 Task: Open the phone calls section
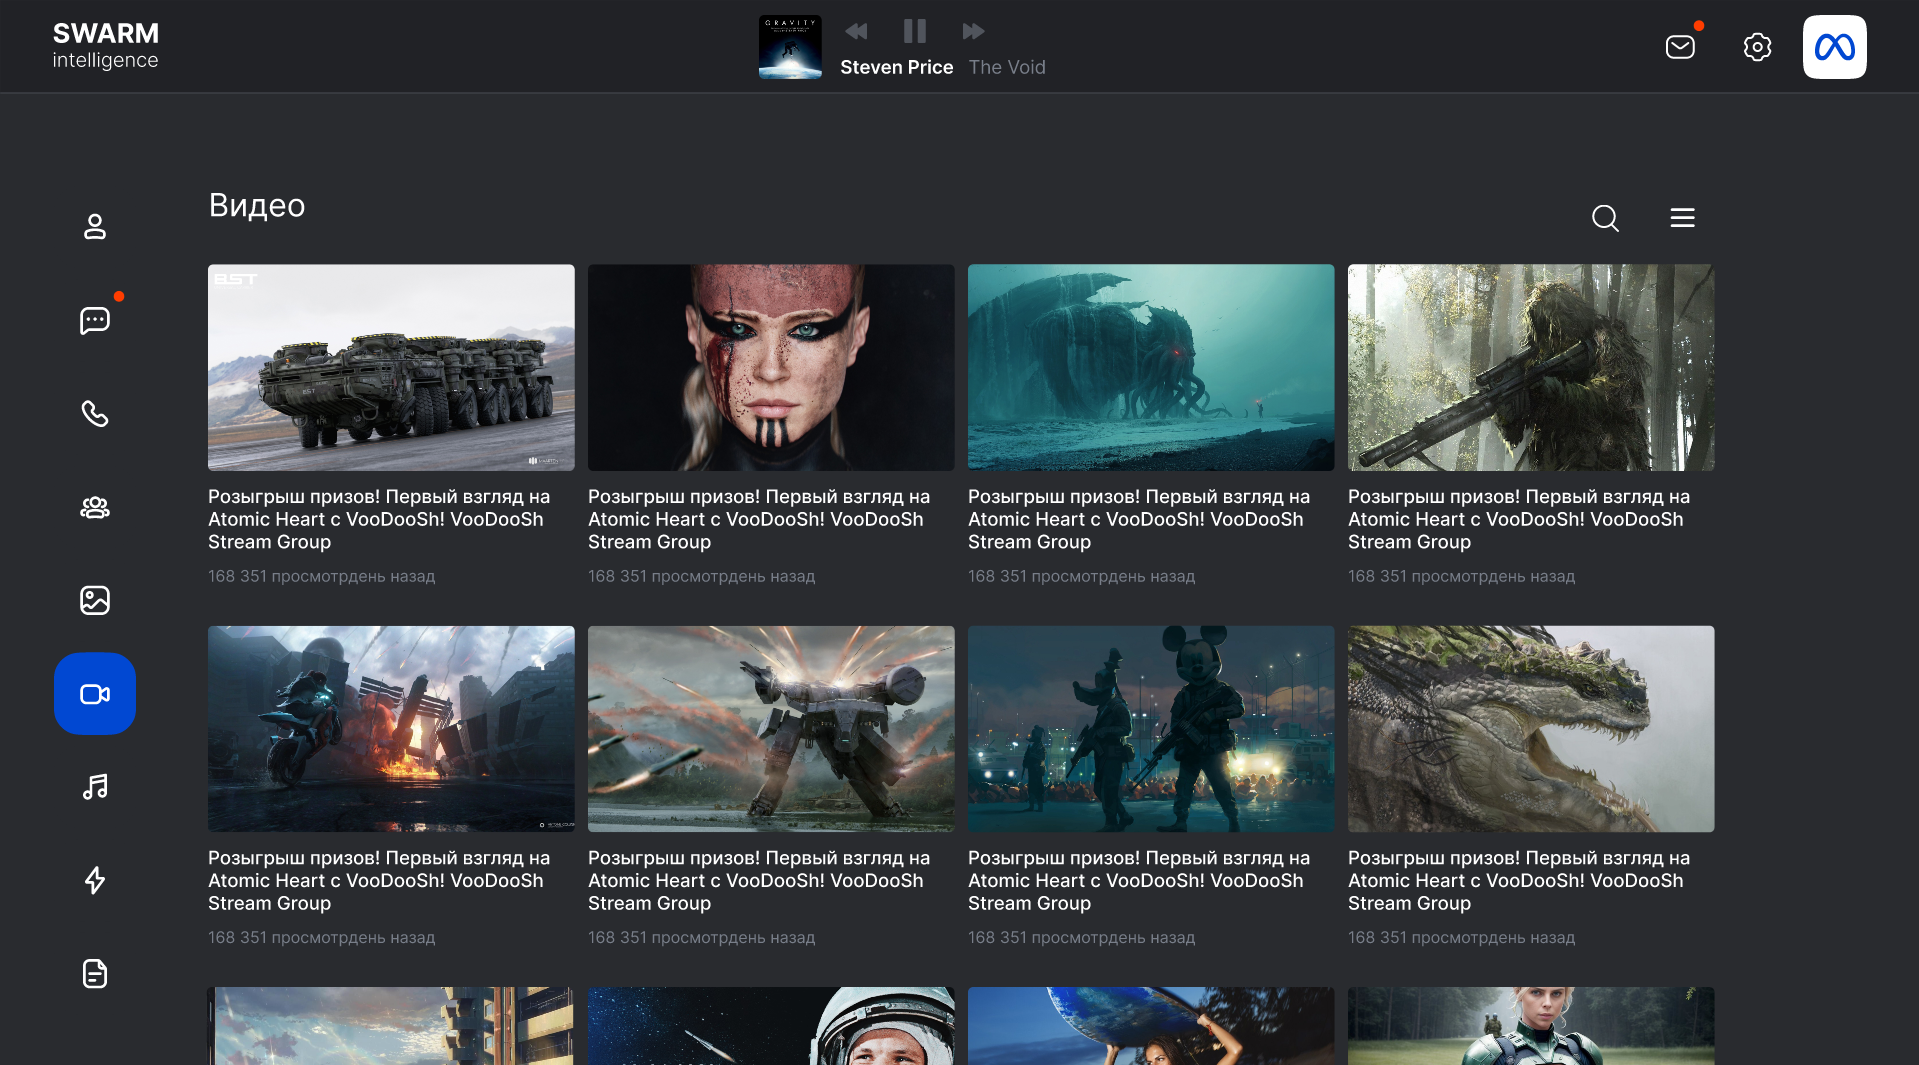point(95,414)
